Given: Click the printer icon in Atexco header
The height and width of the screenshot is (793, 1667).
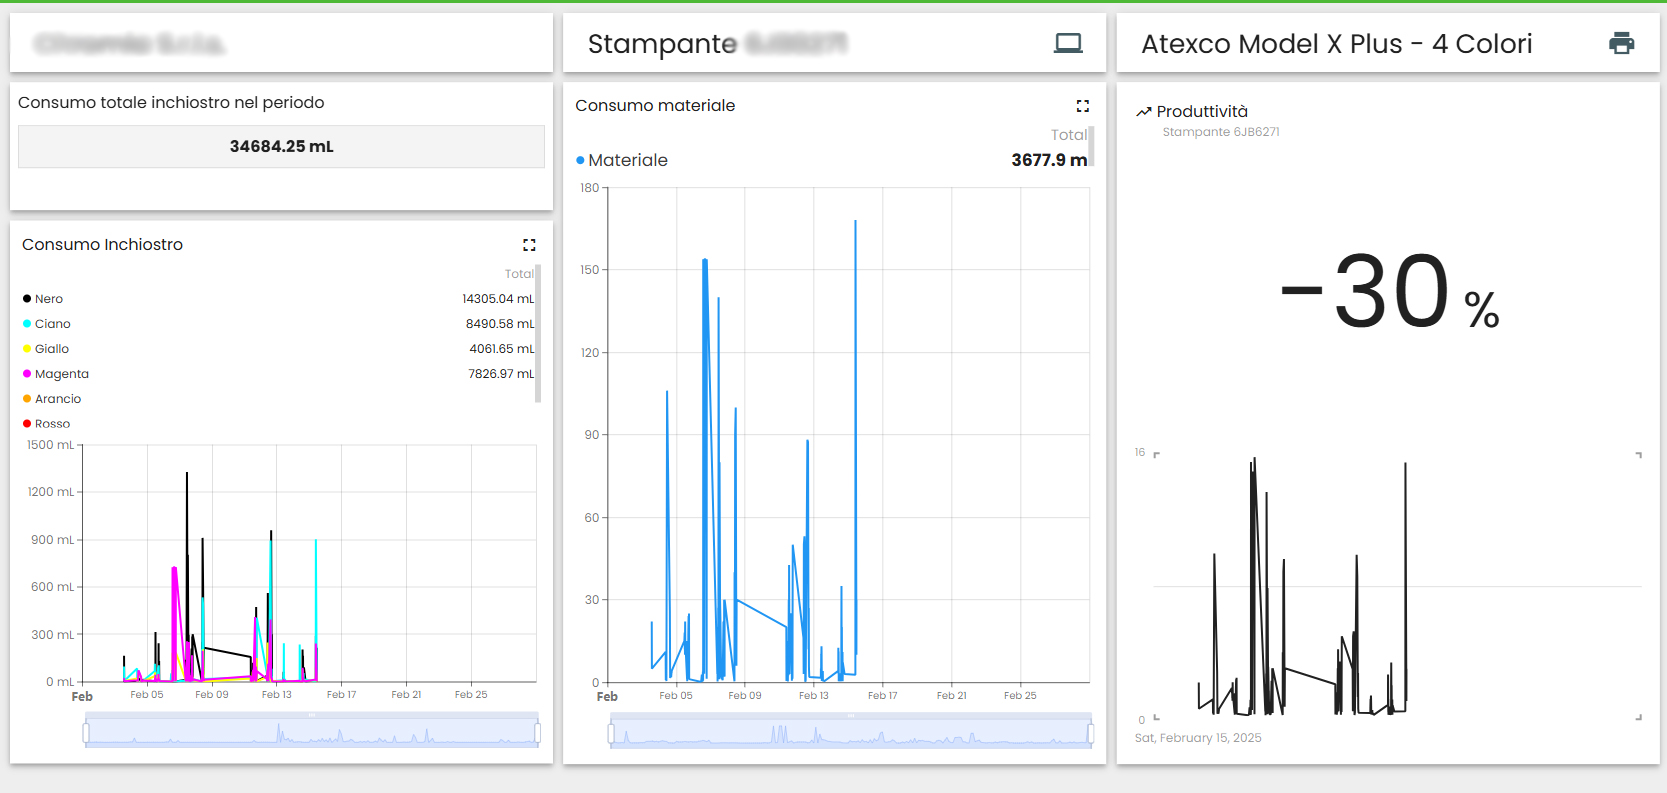Looking at the screenshot, I should pyautogui.click(x=1621, y=43).
